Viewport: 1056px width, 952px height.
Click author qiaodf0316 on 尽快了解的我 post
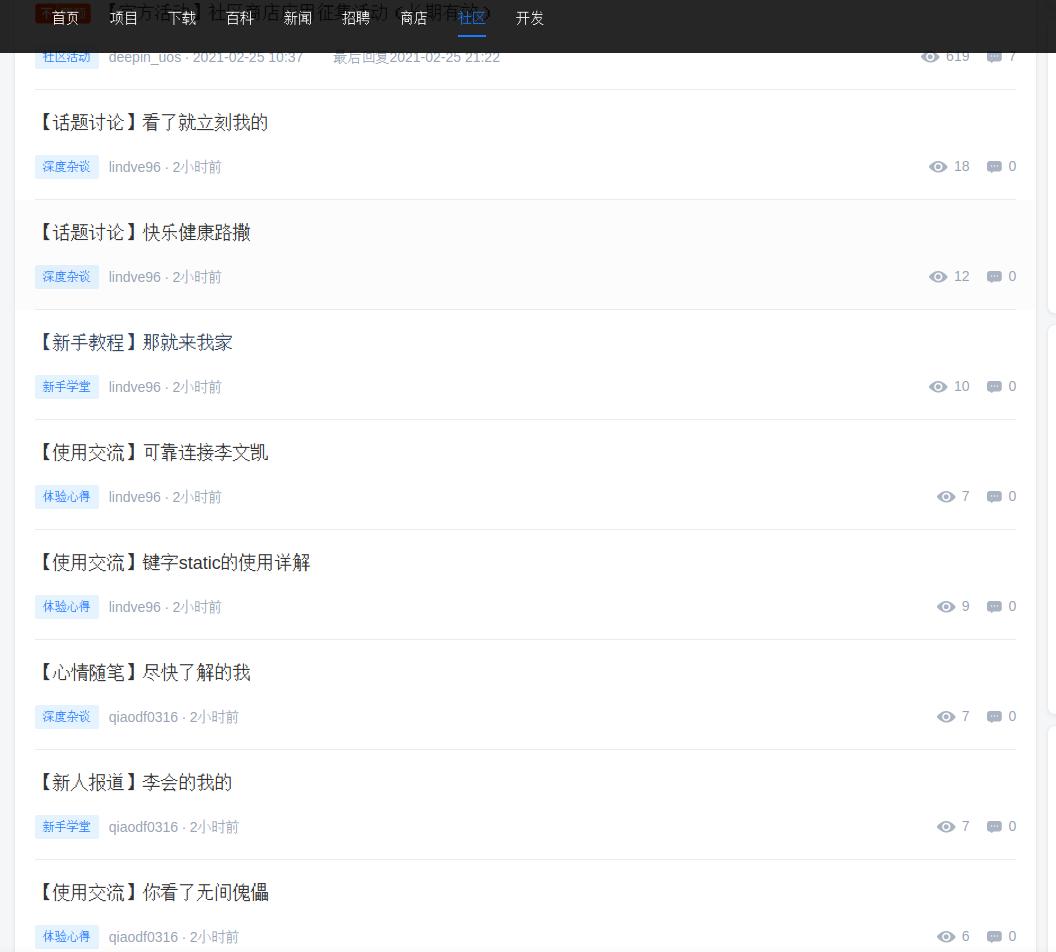coord(143,717)
